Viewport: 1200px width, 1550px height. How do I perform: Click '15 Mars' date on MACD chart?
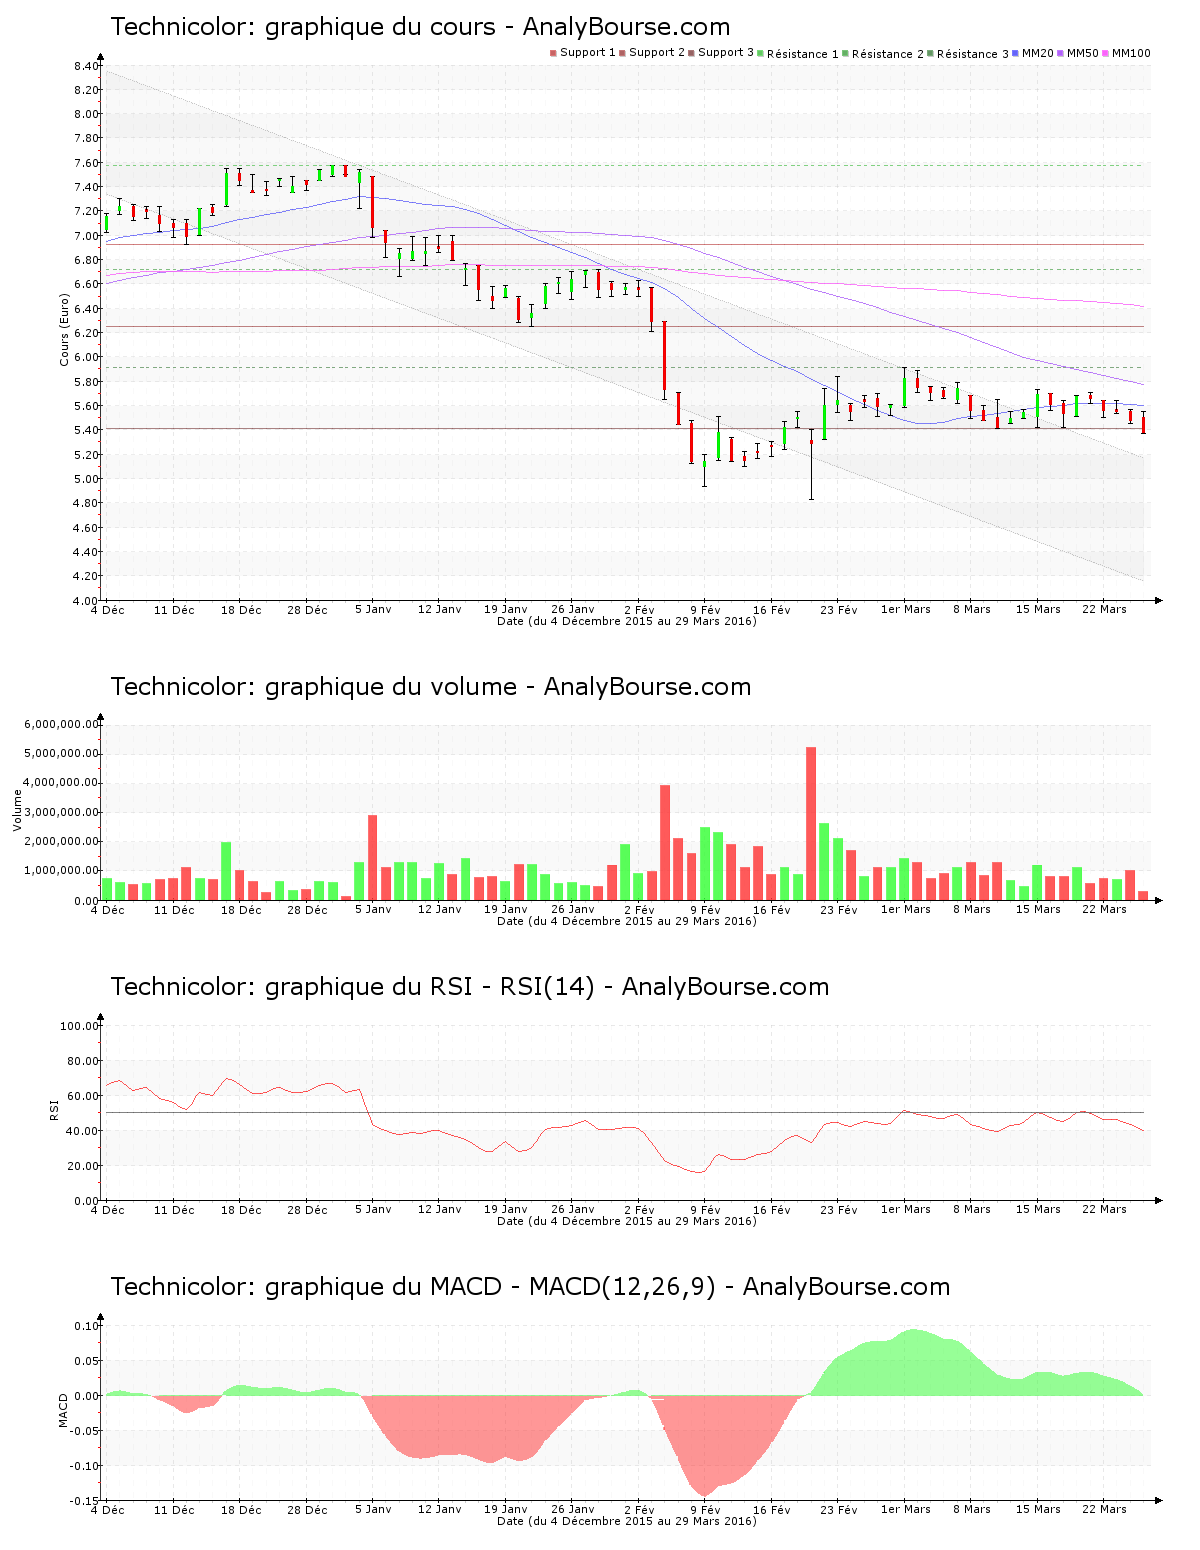pos(1038,1509)
